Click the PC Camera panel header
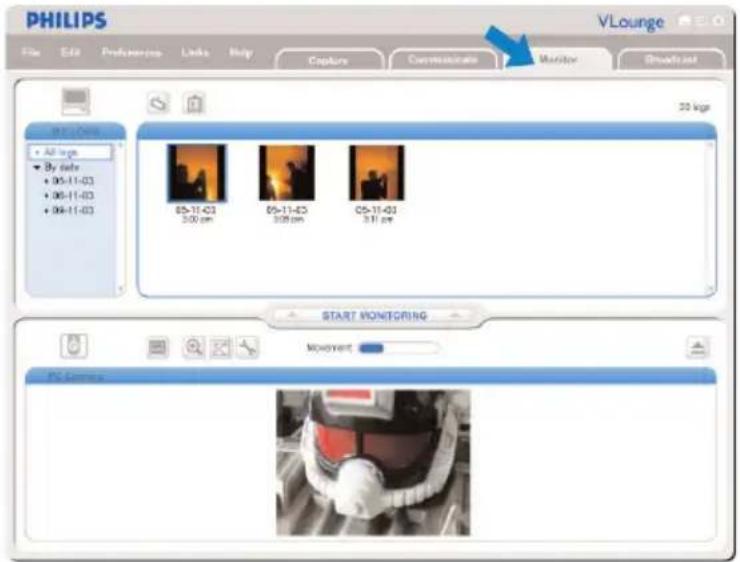 [x=370, y=376]
